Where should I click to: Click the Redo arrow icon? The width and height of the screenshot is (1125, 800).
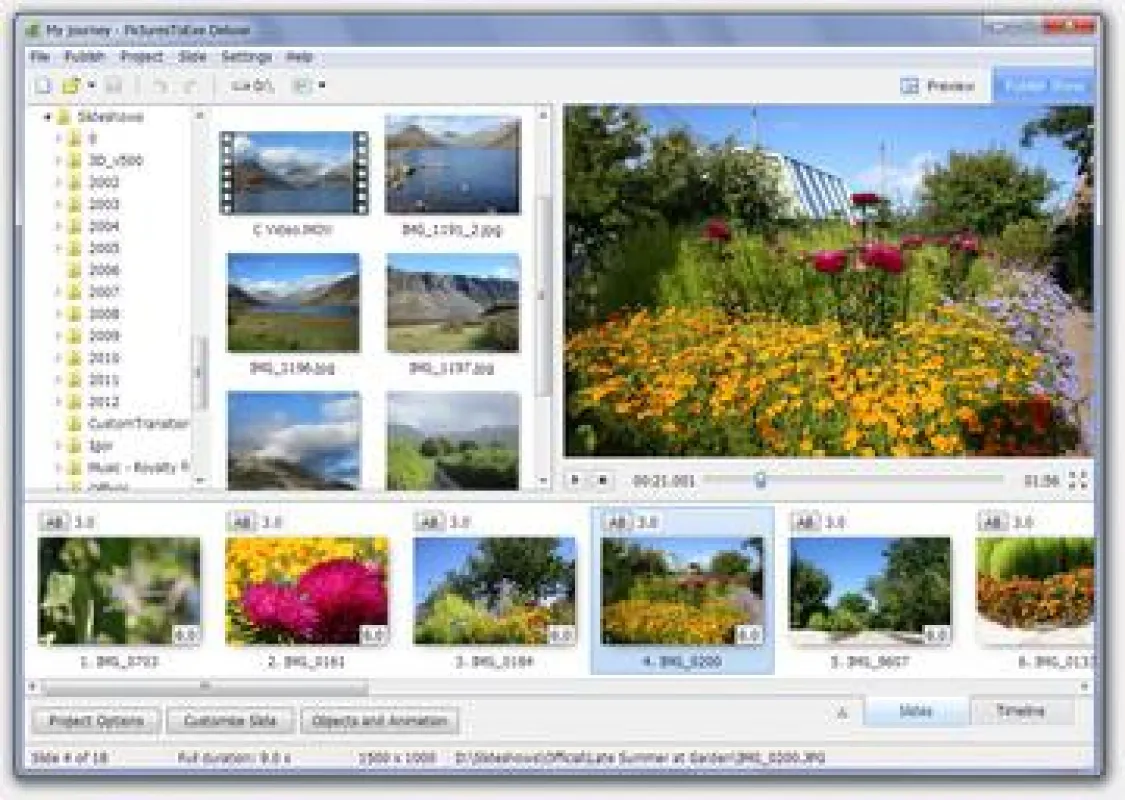pyautogui.click(x=189, y=86)
